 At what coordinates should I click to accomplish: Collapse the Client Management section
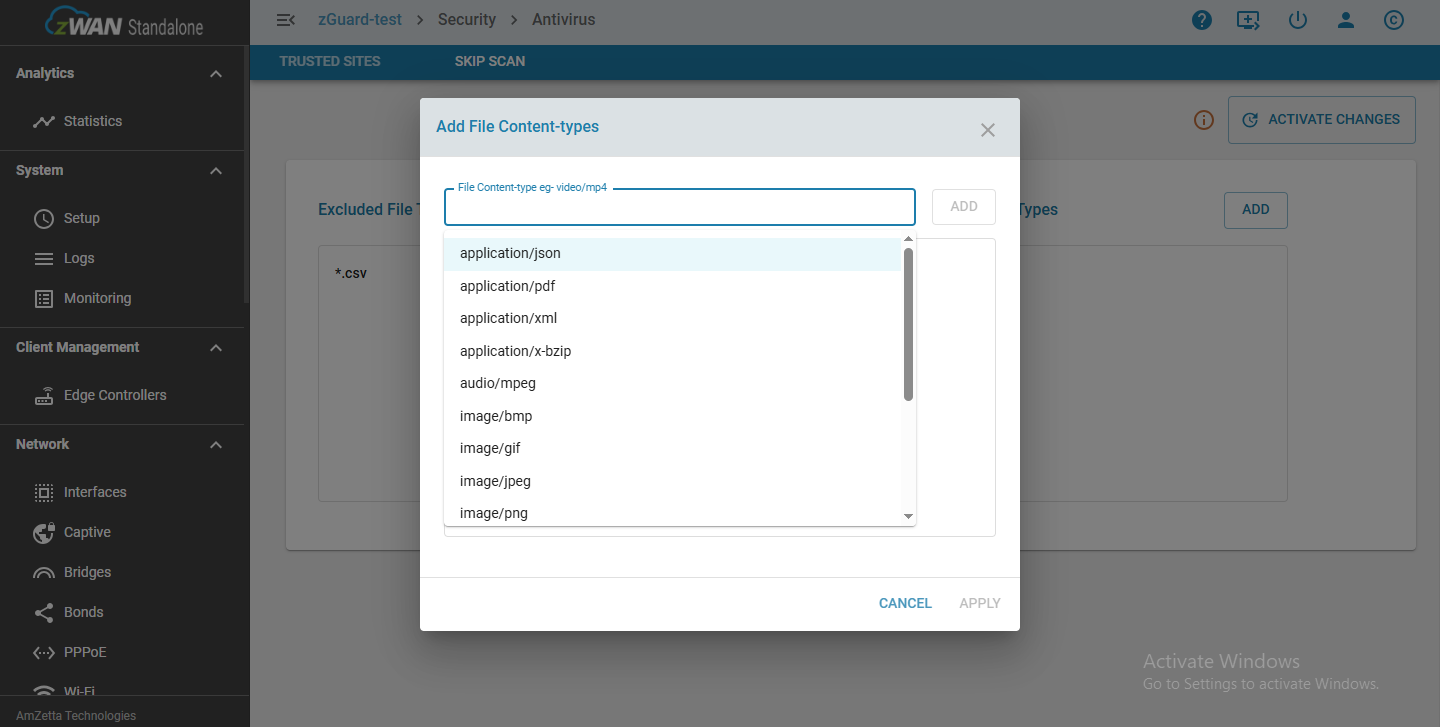tap(215, 347)
